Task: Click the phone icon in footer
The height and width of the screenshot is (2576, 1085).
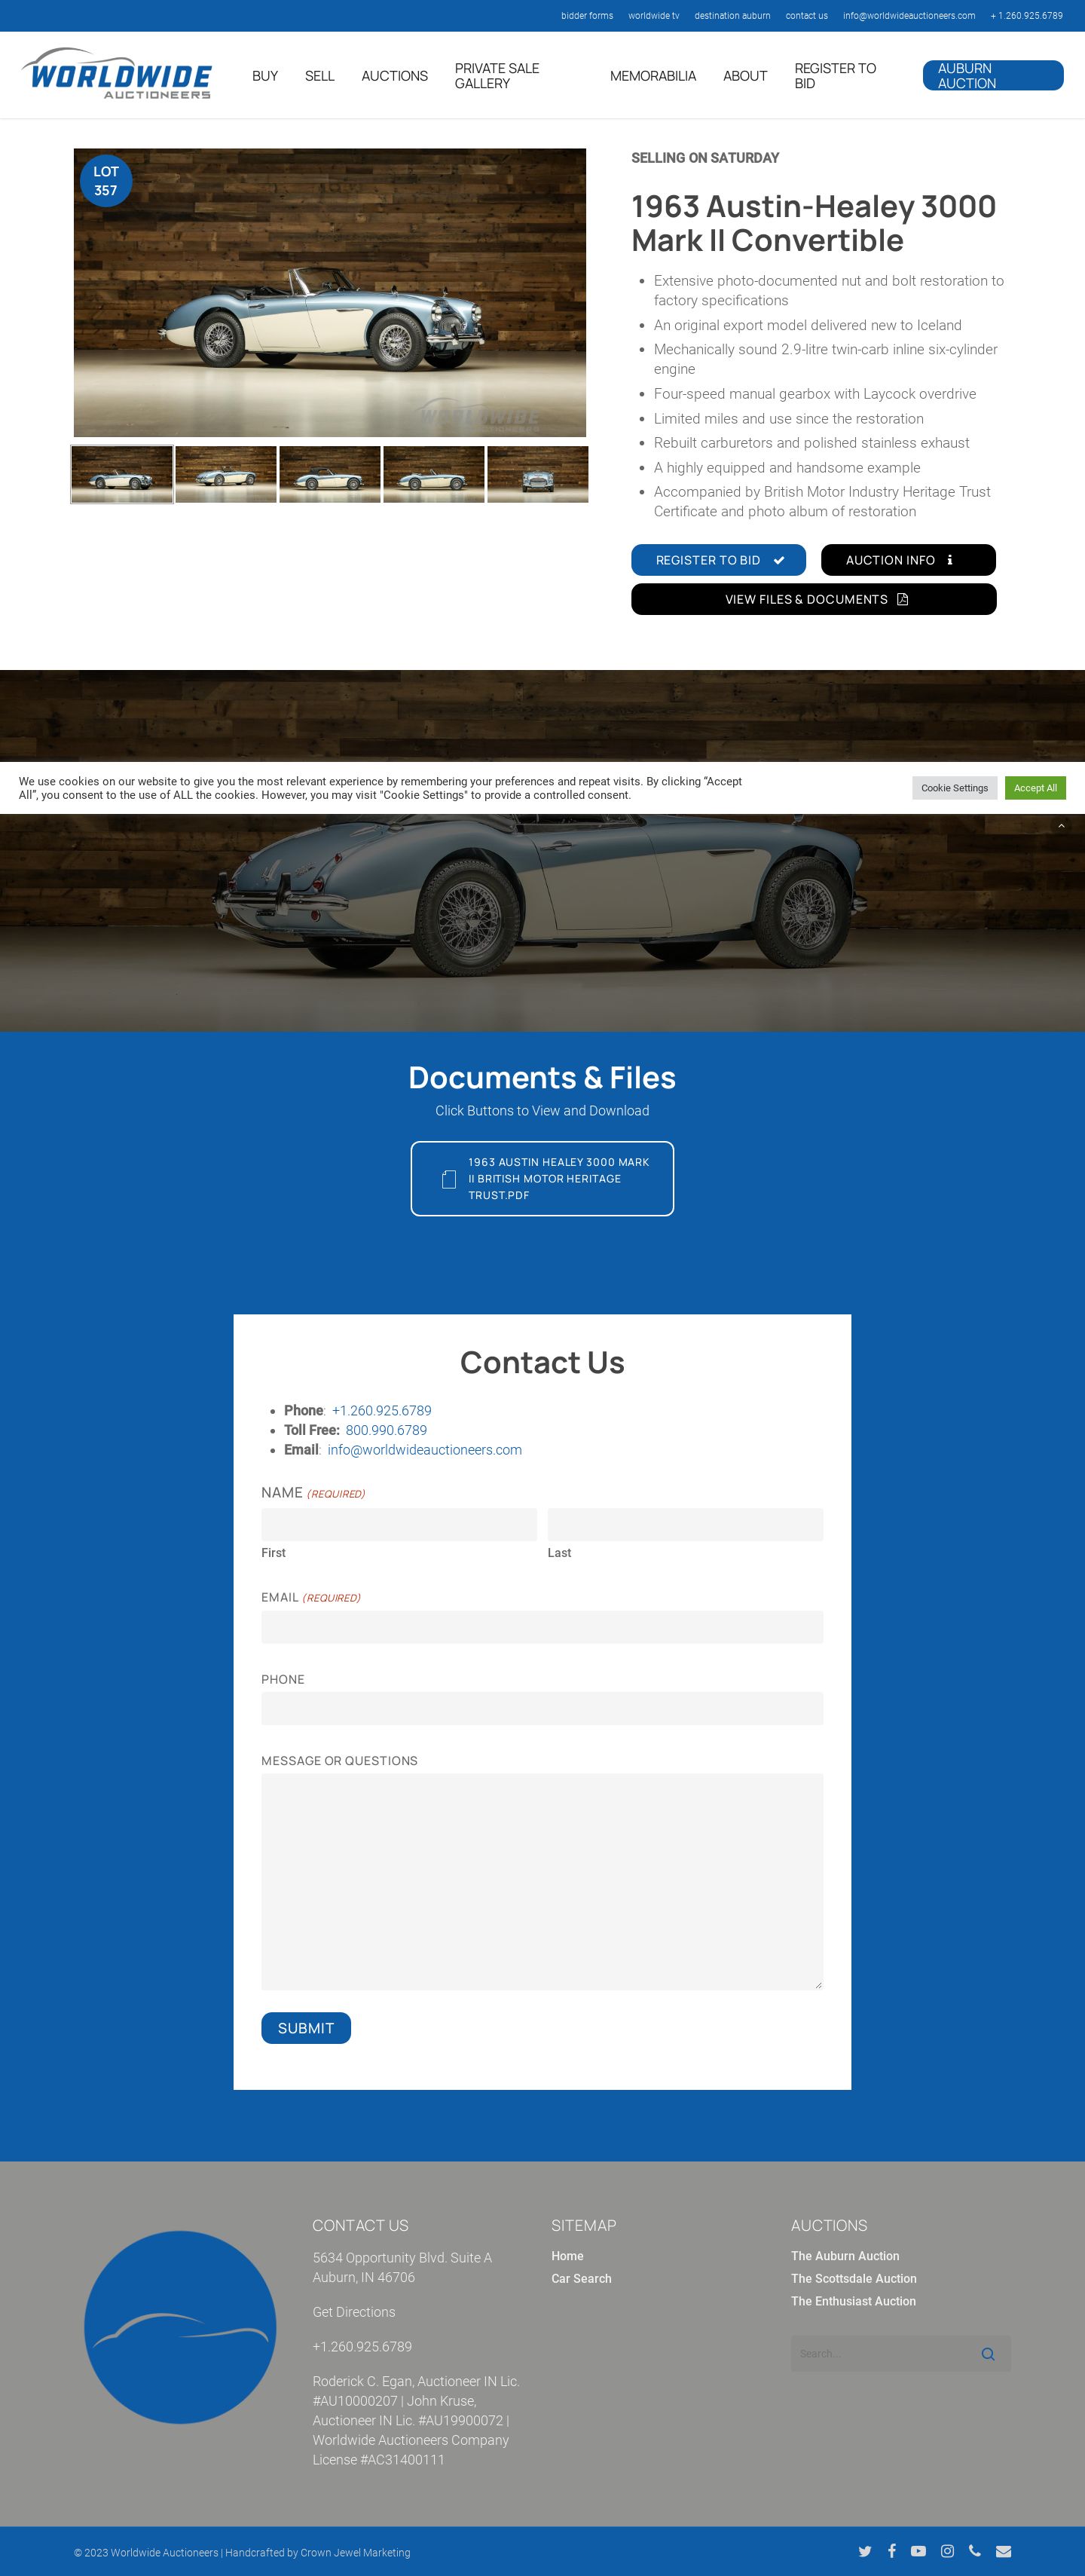Action: (975, 2551)
